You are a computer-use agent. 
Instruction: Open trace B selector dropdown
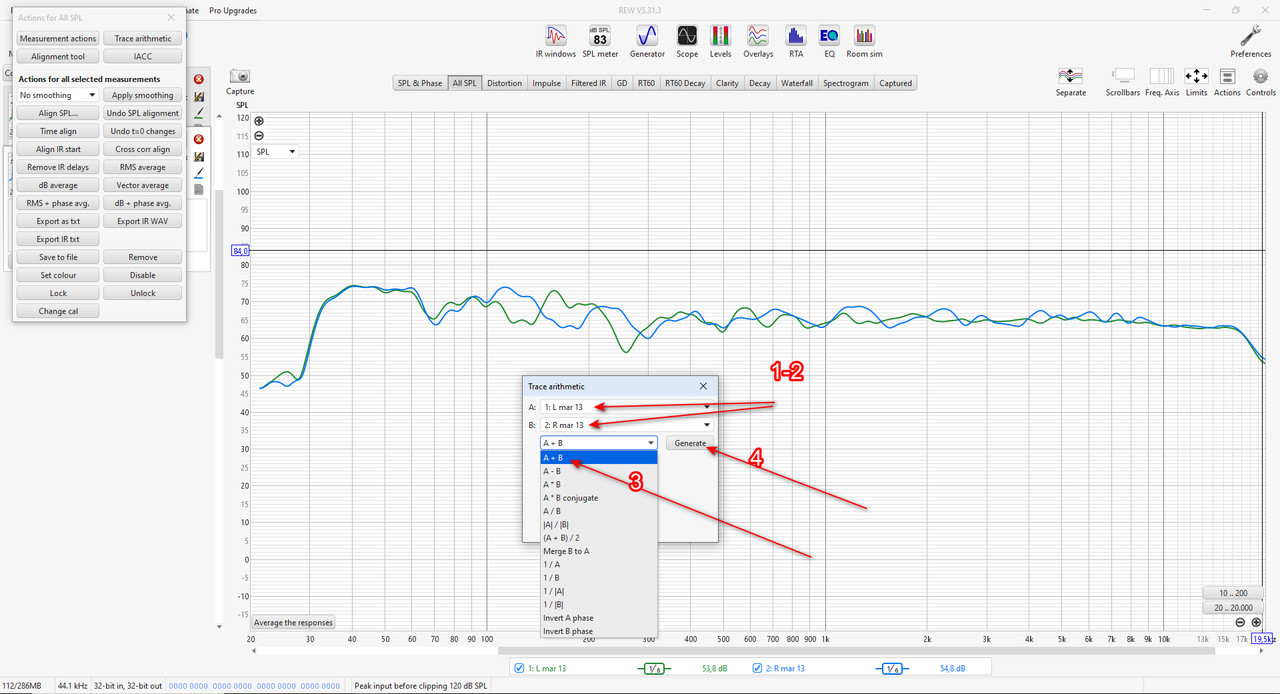click(x=626, y=425)
